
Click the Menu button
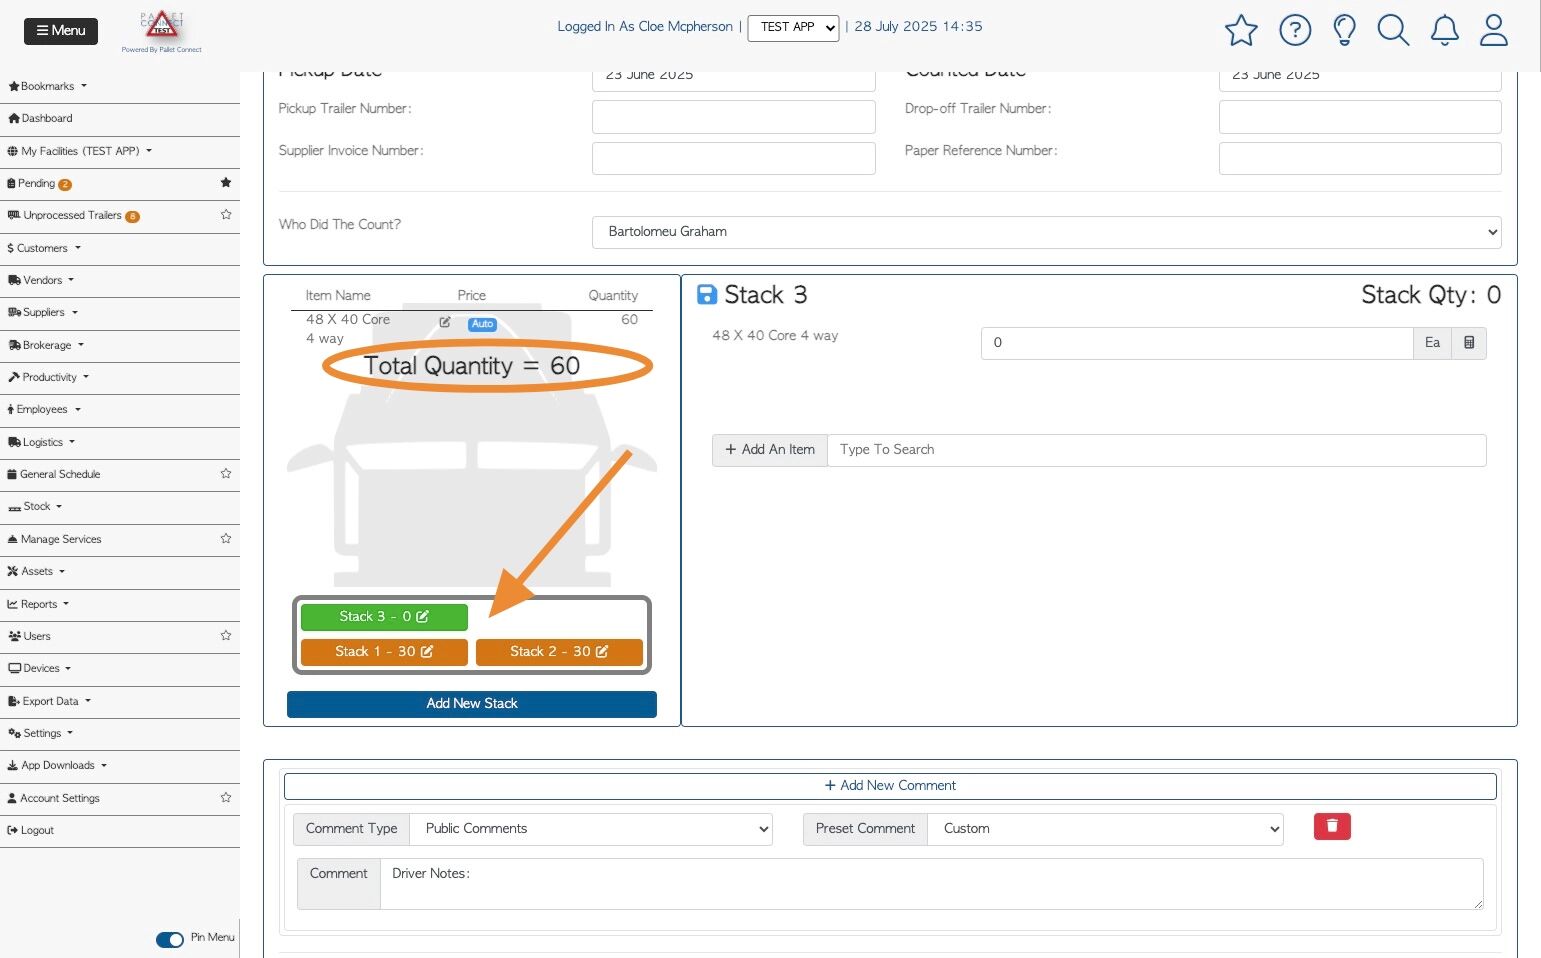pos(61,31)
